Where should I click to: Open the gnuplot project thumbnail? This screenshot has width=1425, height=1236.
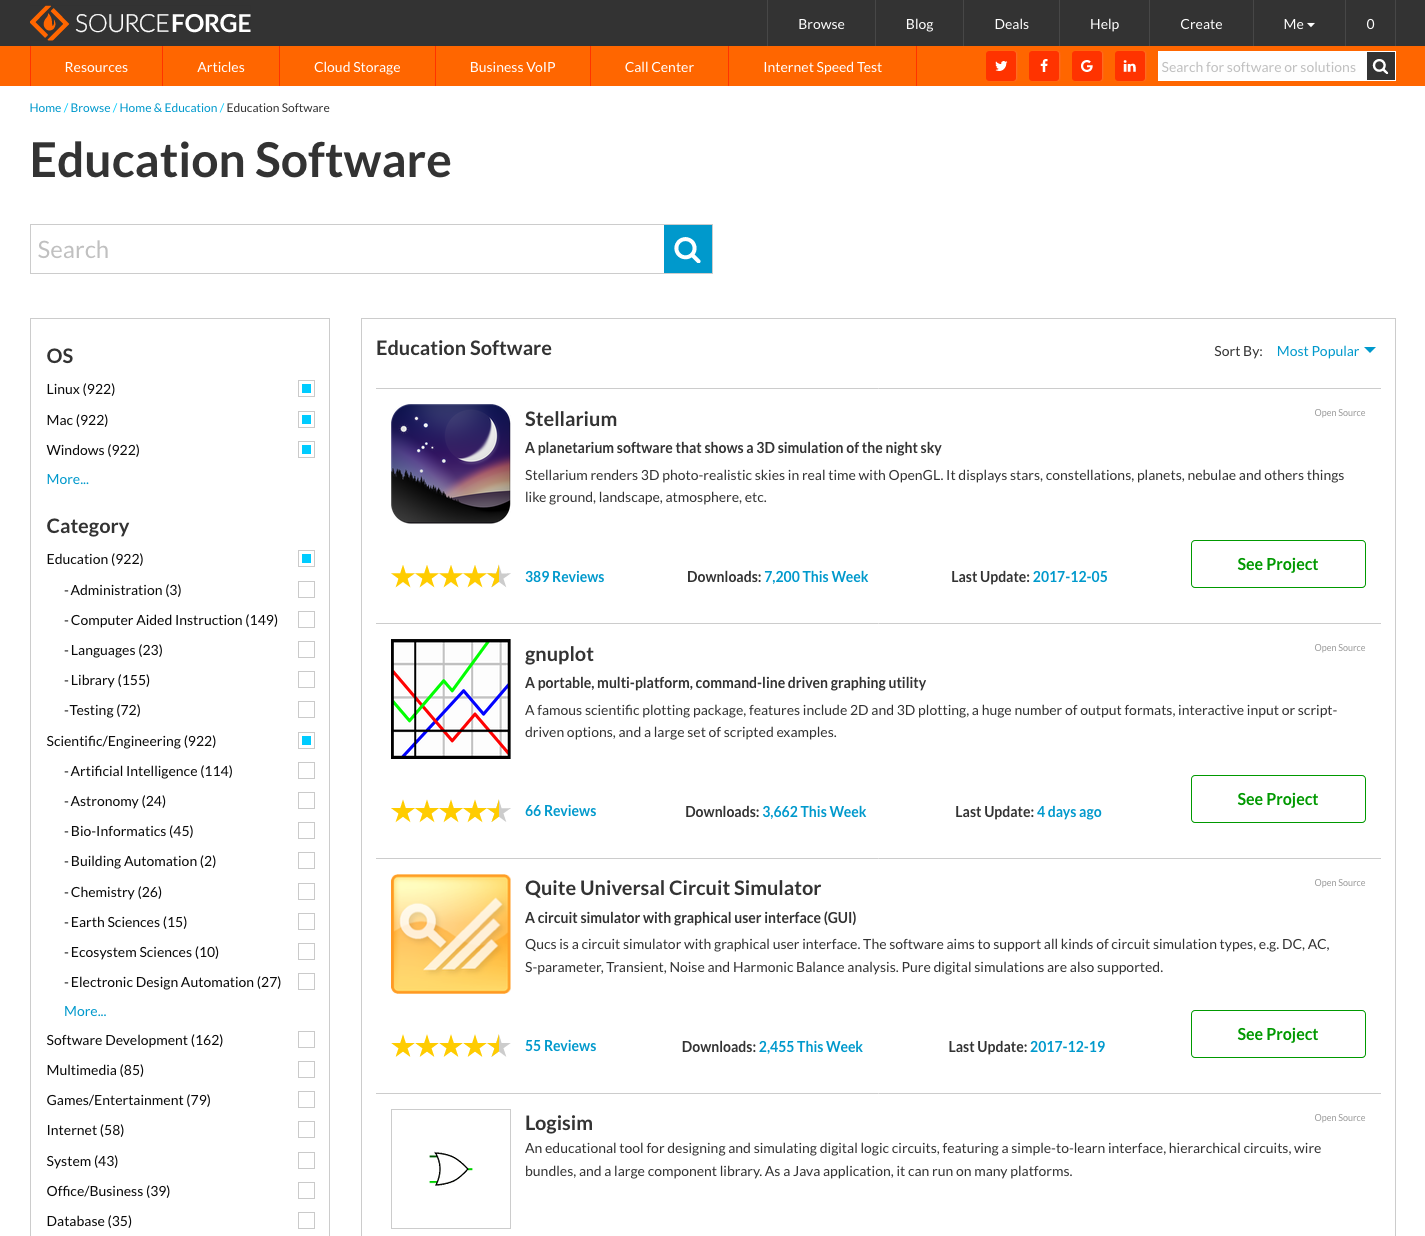[x=451, y=699]
